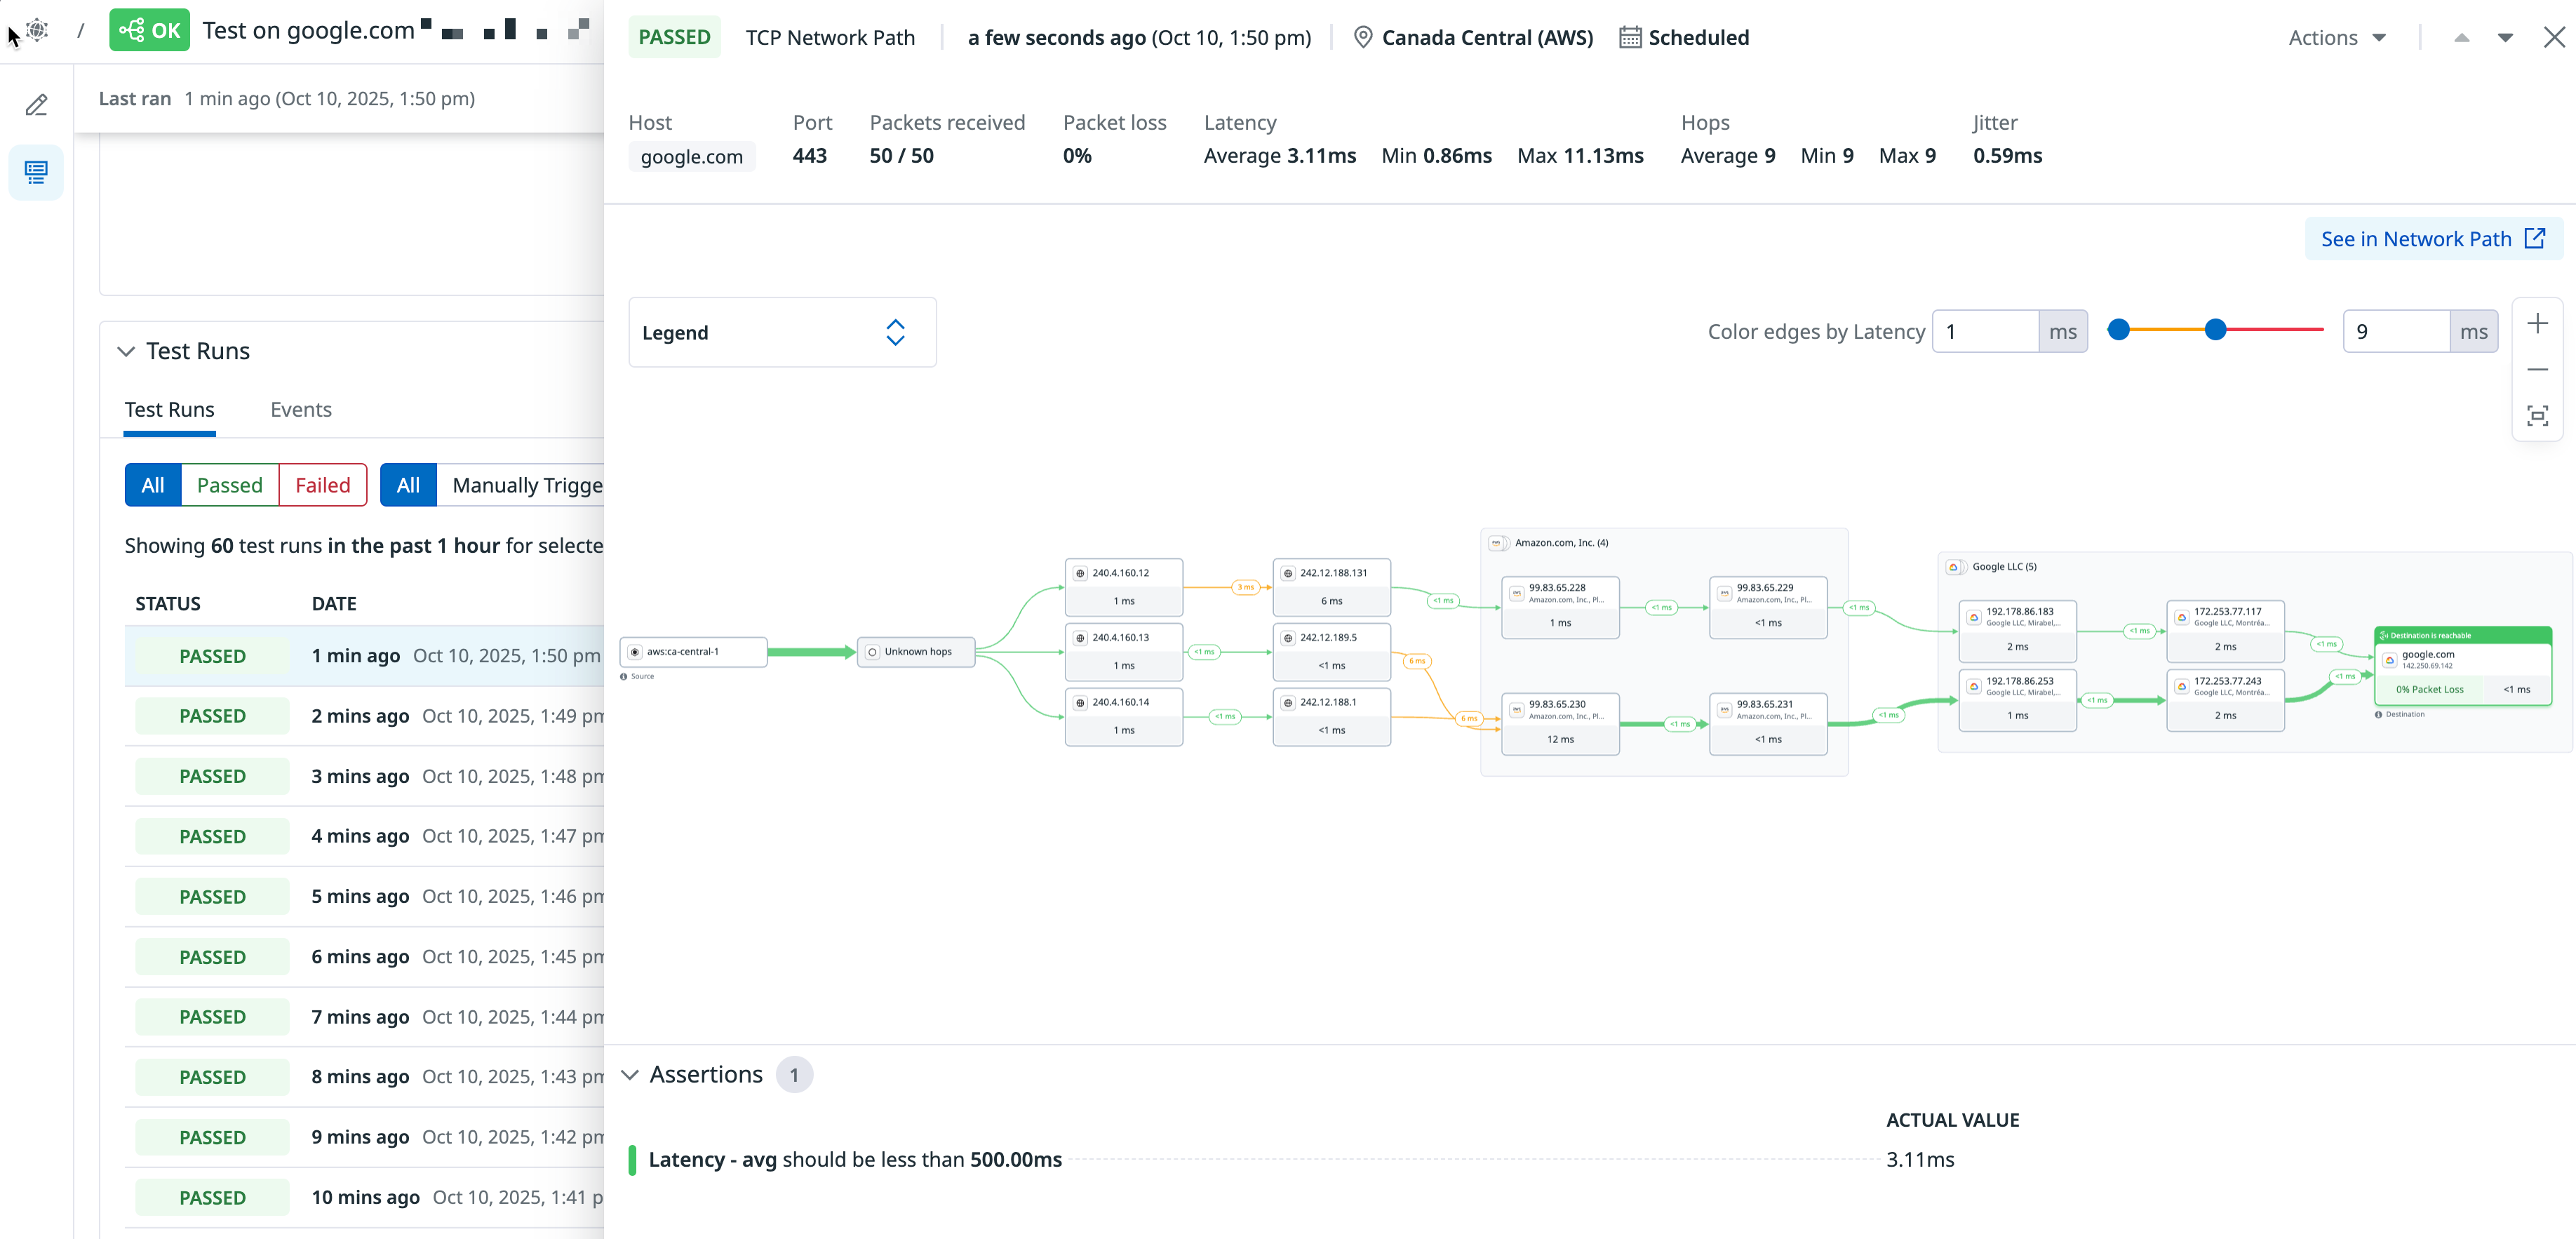This screenshot has width=2576, height=1239.
Task: Click the minimum latency threshold input
Action: (x=1985, y=332)
